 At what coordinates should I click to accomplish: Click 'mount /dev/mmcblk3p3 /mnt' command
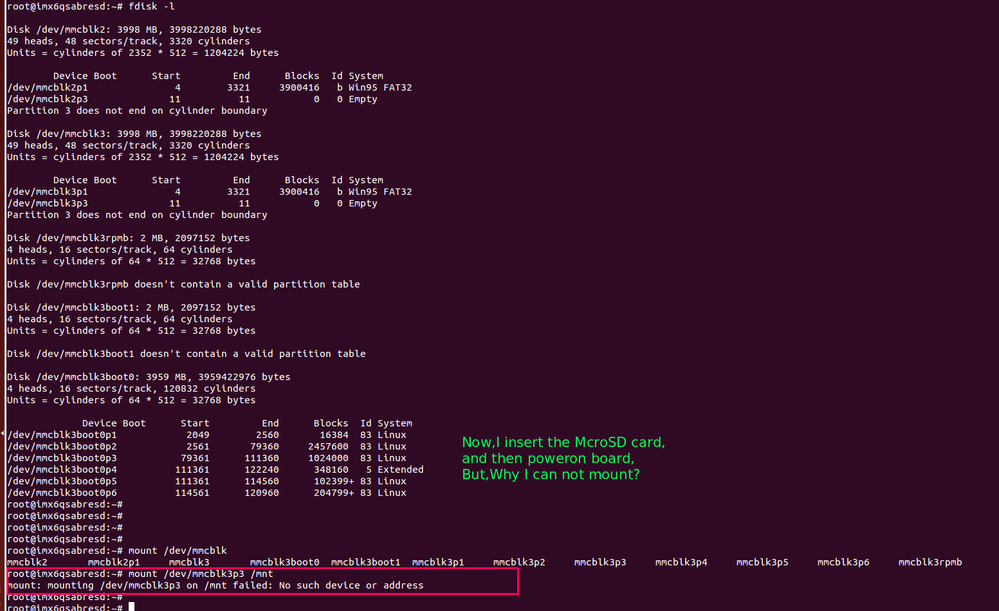click(201, 573)
